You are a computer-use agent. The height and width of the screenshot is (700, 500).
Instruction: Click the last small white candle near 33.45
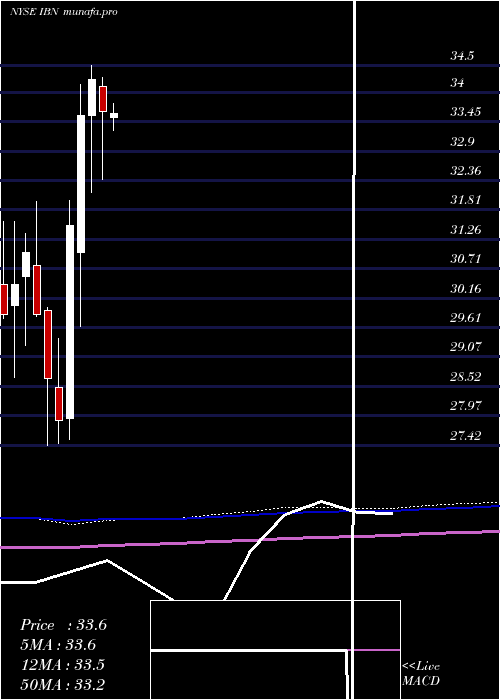(114, 116)
